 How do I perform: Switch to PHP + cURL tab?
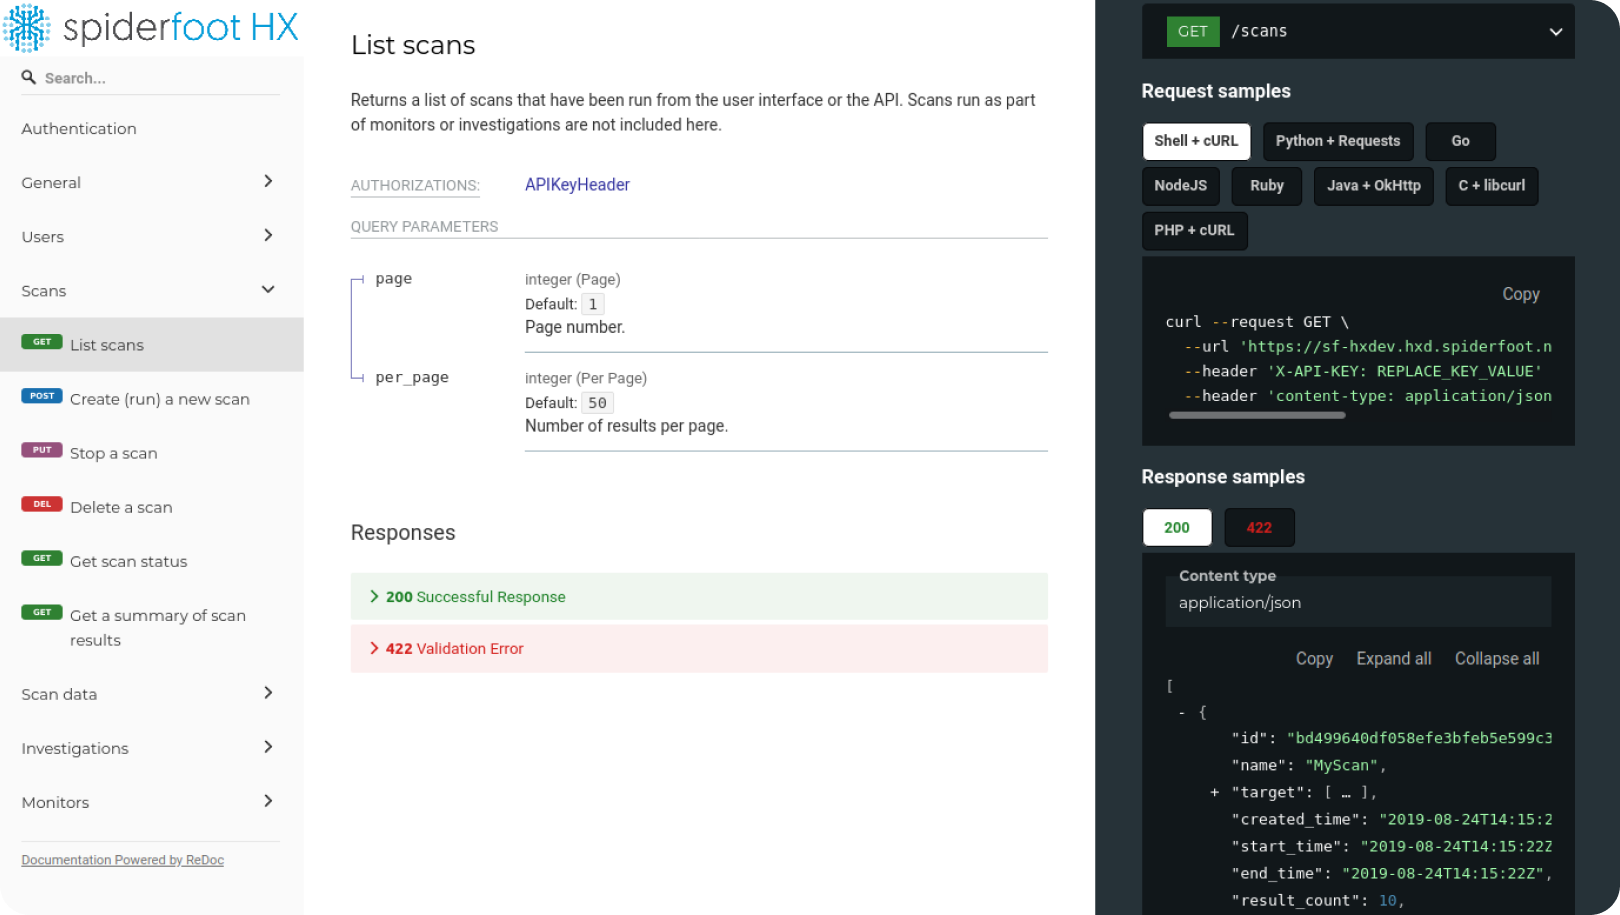tap(1194, 230)
